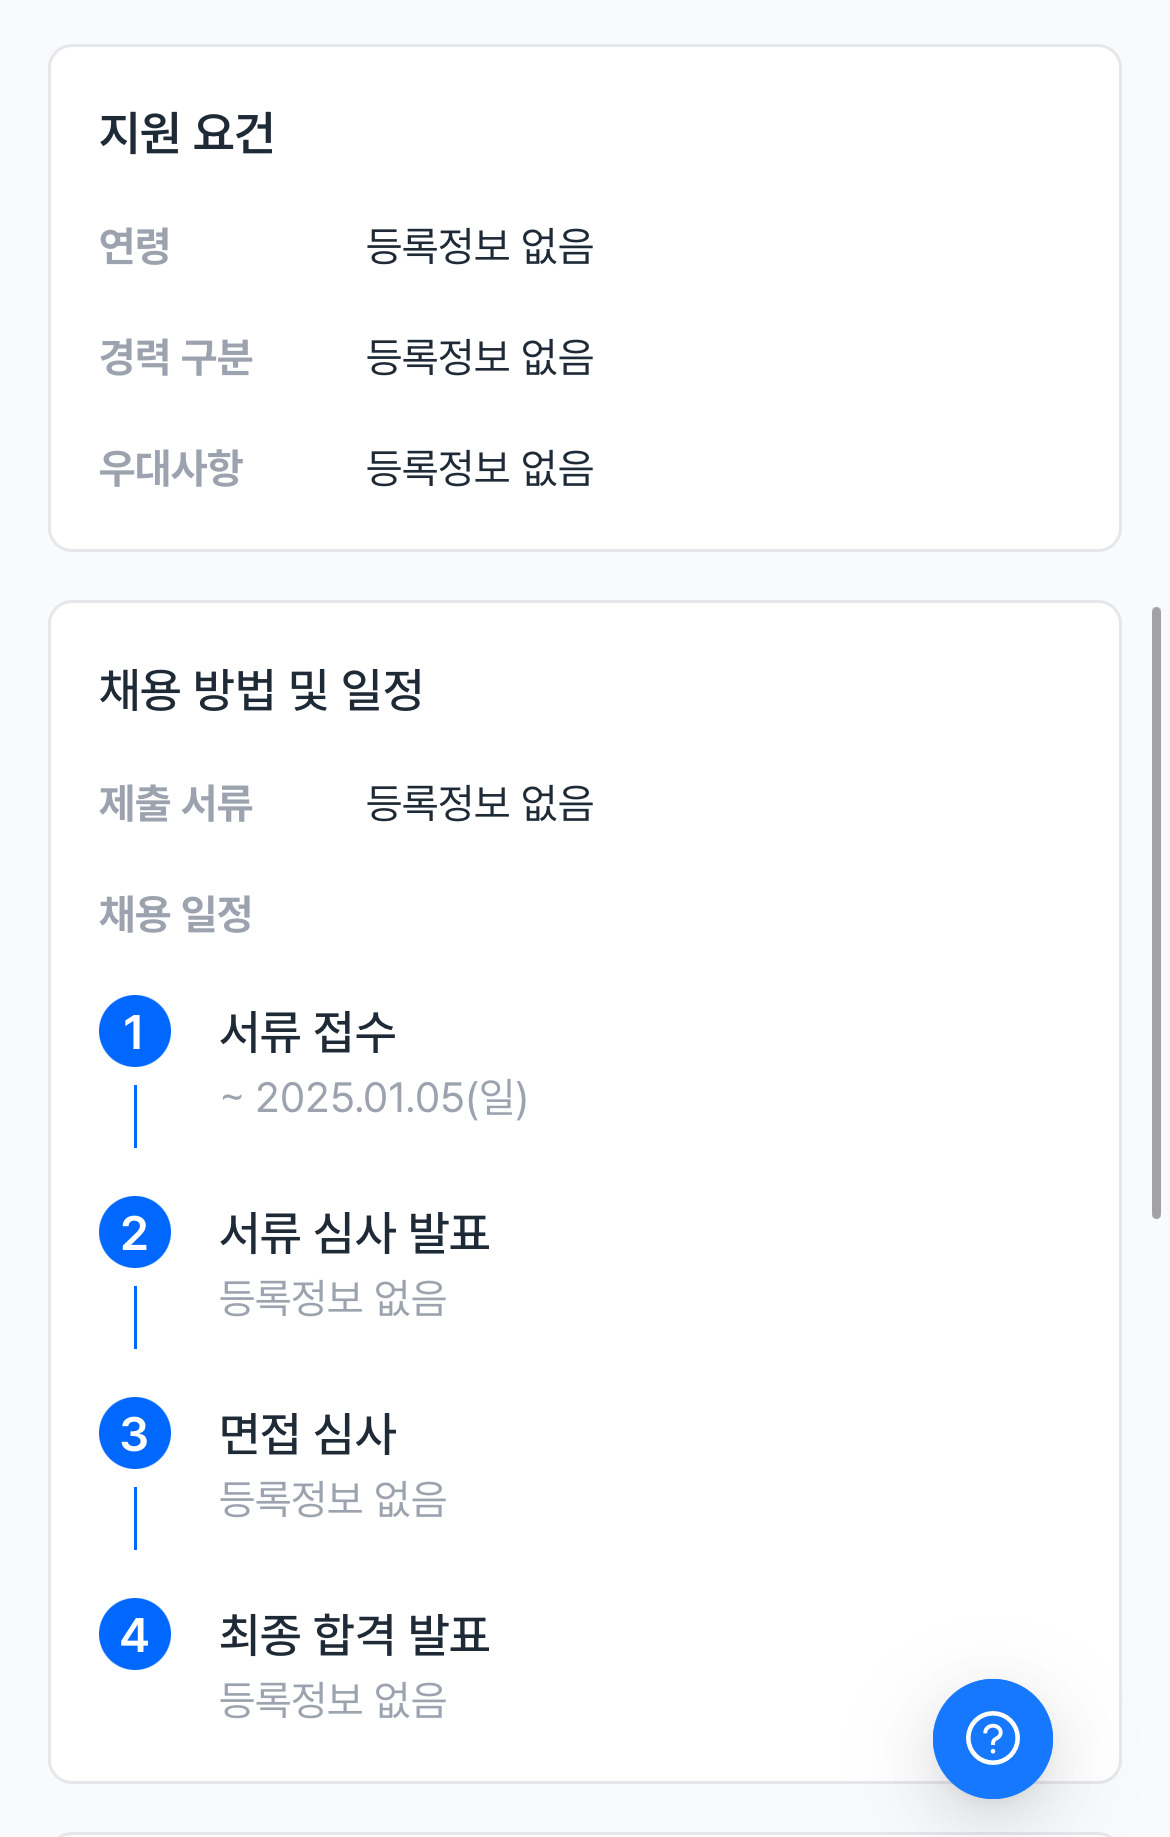This screenshot has width=1170, height=1837.
Task: Click the 지원 요건 section heading
Action: click(x=187, y=132)
